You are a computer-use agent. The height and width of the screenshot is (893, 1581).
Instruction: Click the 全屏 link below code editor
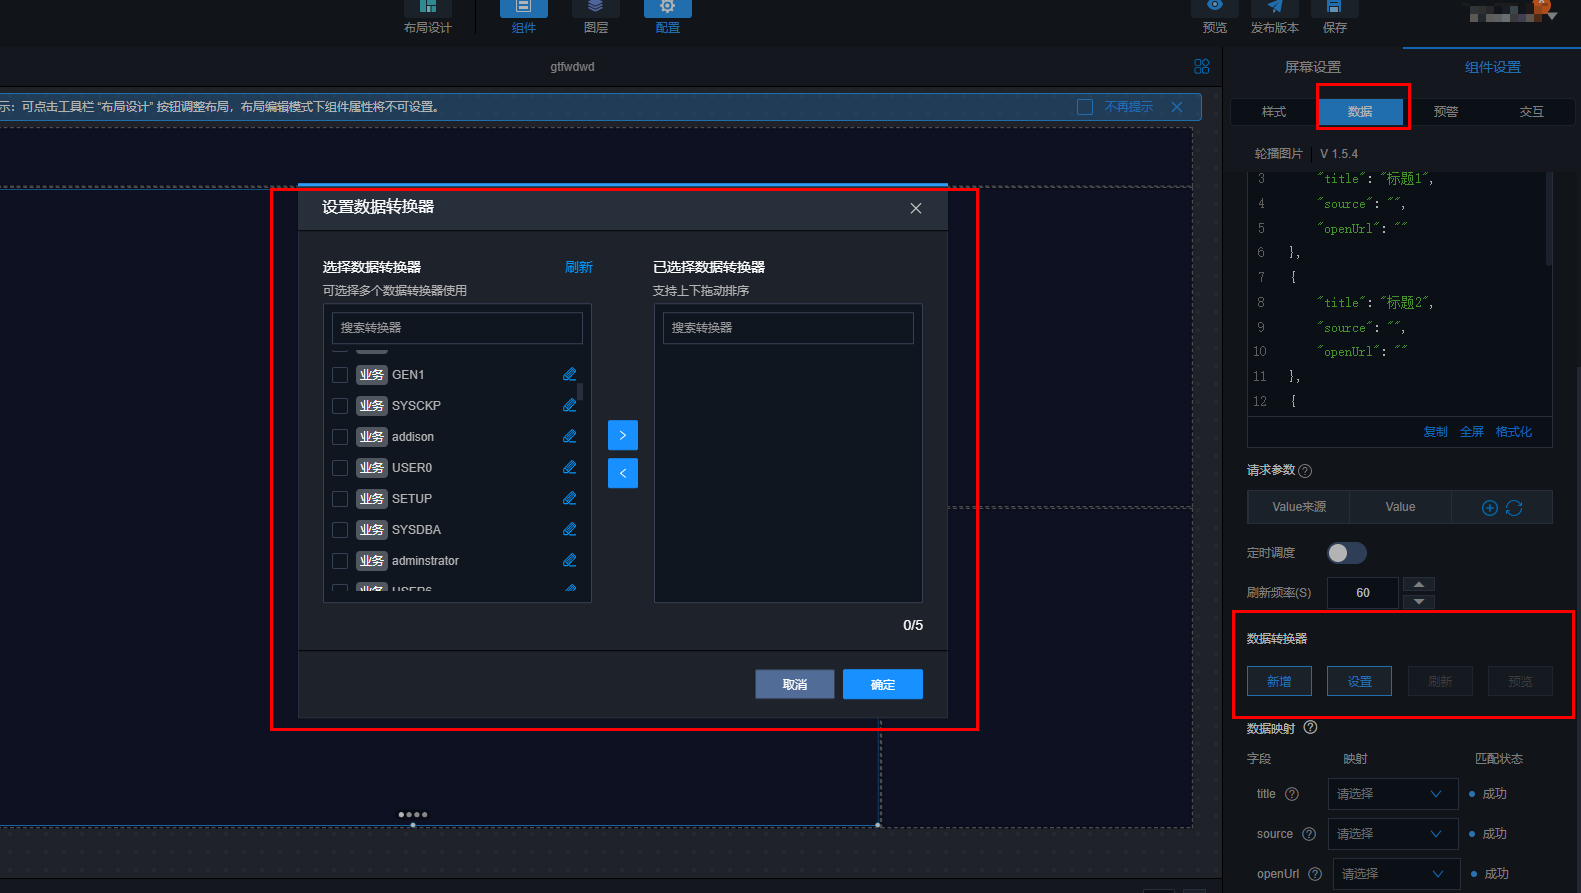pos(1472,432)
